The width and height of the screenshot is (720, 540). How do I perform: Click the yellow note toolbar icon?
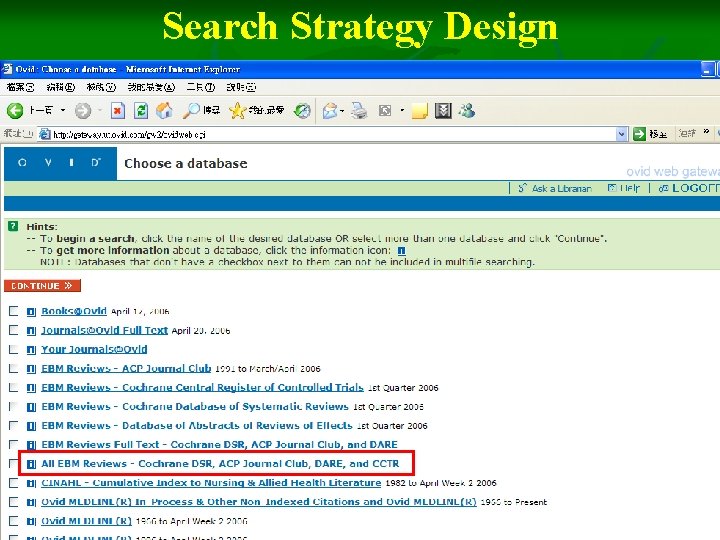[x=420, y=111]
